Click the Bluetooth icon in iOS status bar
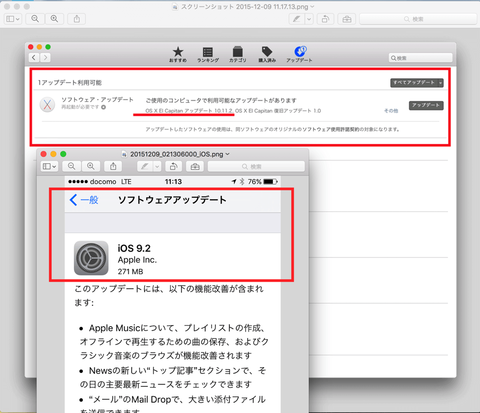 (x=242, y=182)
